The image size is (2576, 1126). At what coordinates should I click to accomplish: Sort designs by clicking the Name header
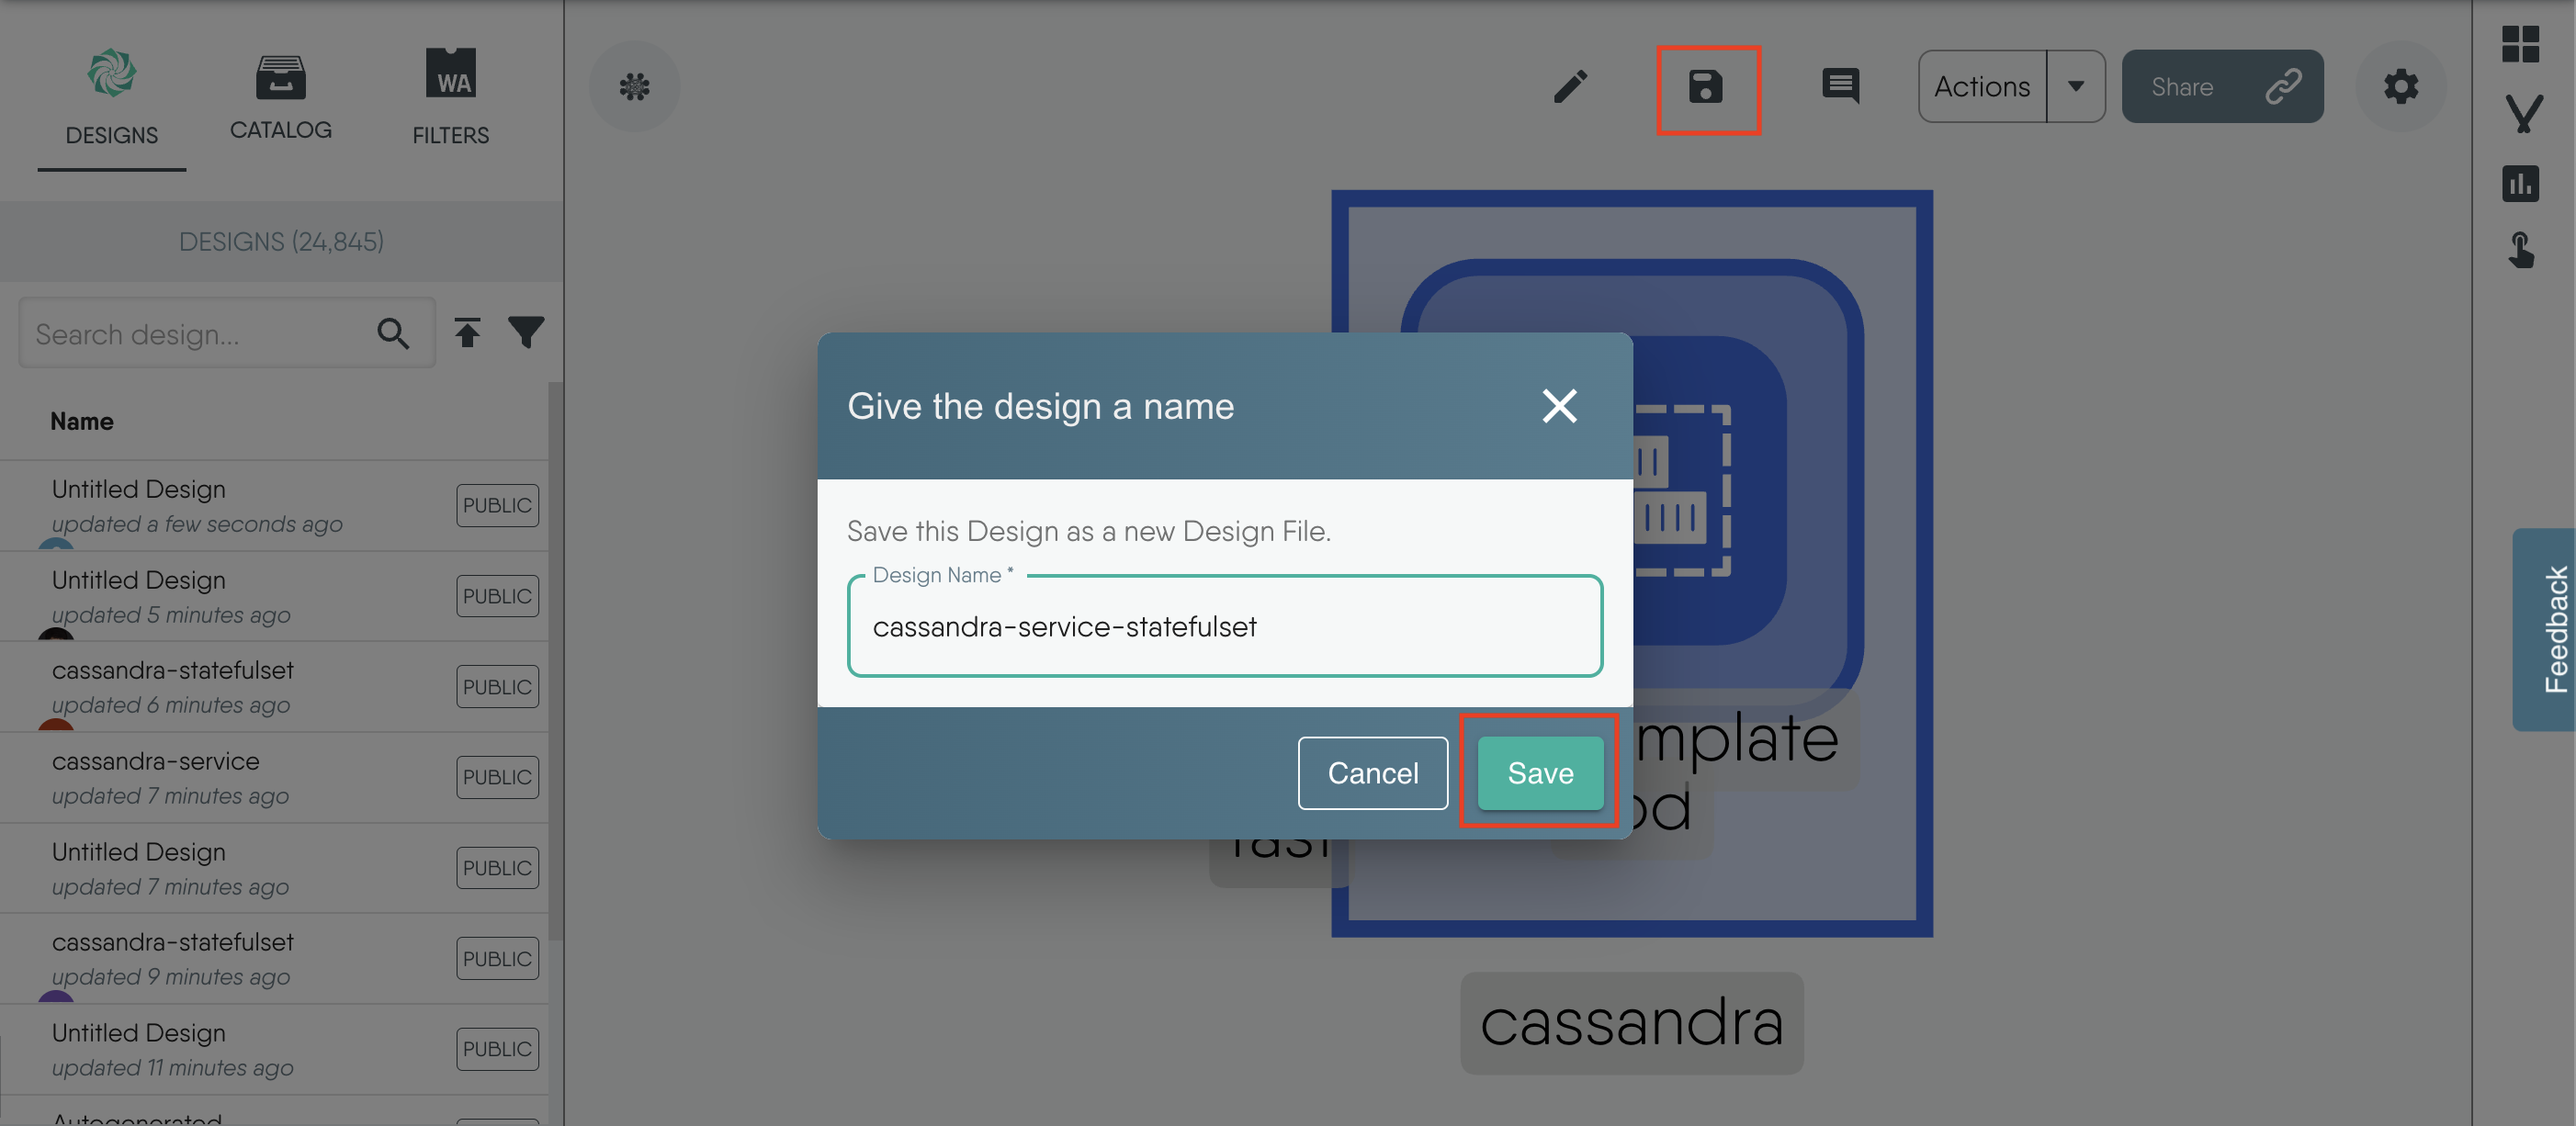click(x=82, y=421)
